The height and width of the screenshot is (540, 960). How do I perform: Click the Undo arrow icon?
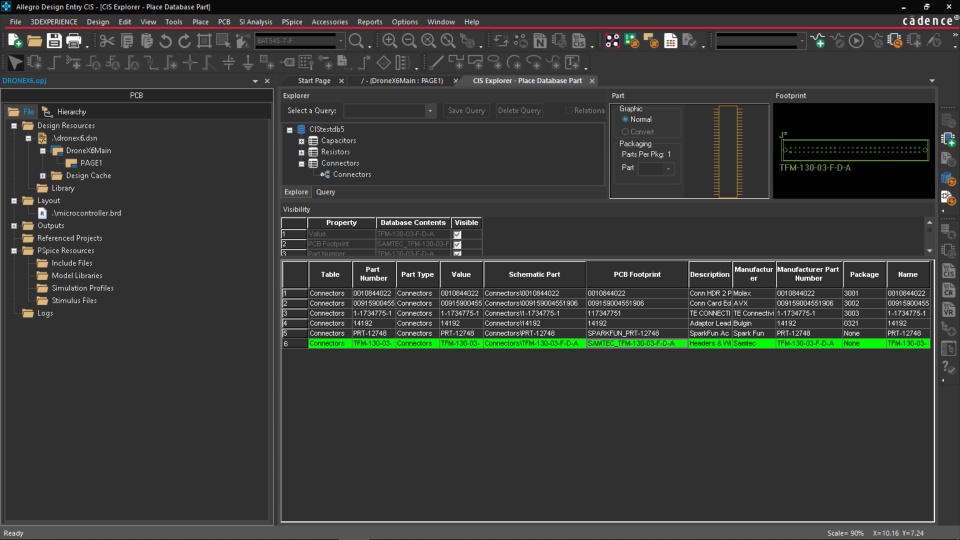[166, 41]
